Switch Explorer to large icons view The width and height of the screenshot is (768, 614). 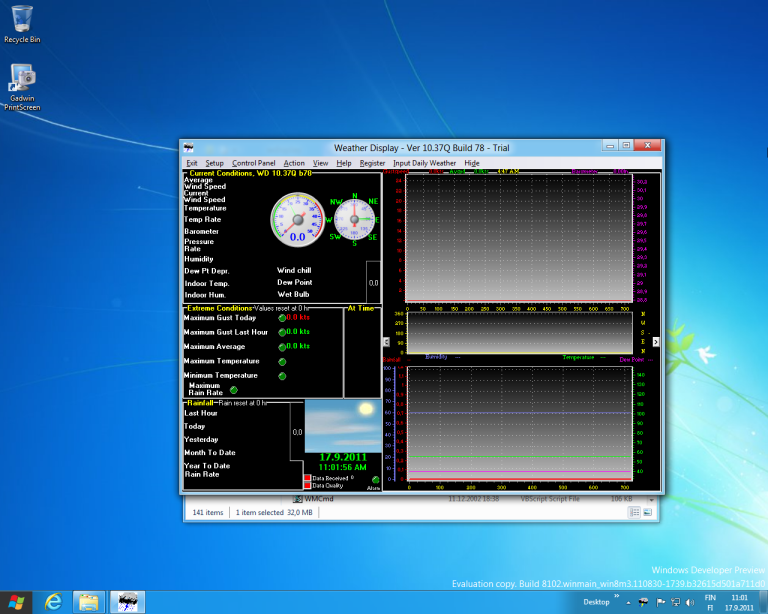coord(647,512)
